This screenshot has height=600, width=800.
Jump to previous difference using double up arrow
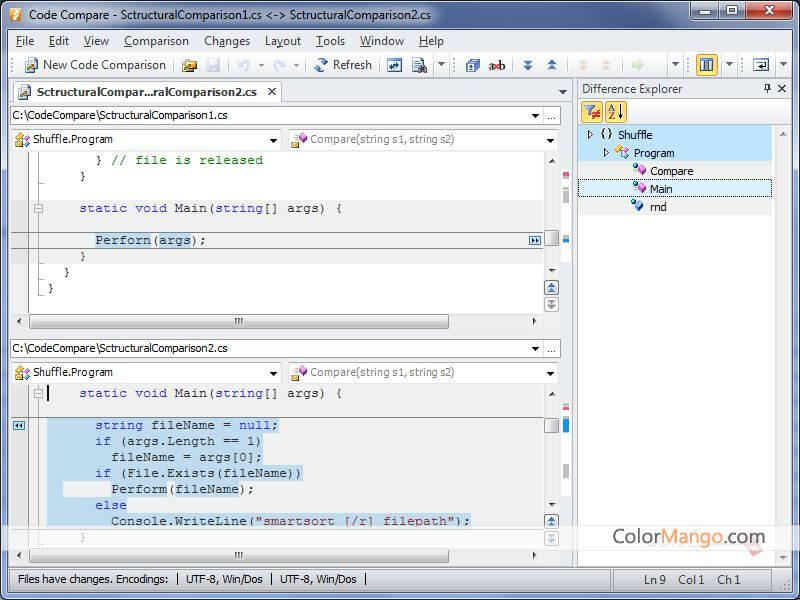(x=551, y=65)
